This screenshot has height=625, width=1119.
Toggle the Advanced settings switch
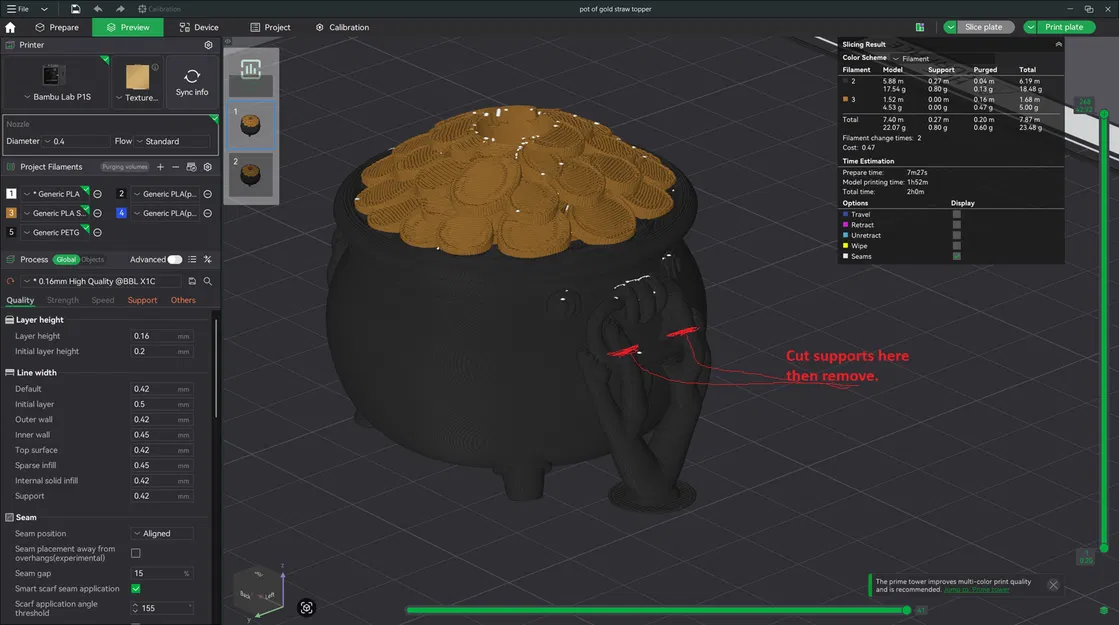(x=174, y=260)
